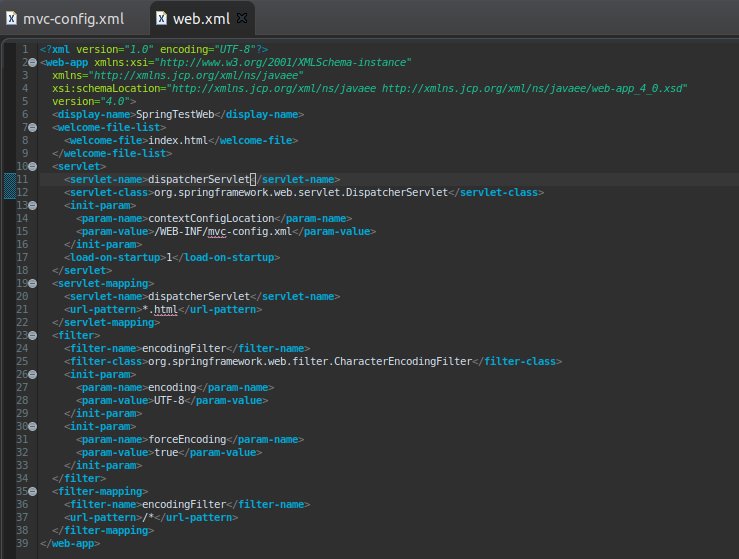Collapse the filter-mapping fold at line 35
The width and height of the screenshot is (739, 559).
33,491
